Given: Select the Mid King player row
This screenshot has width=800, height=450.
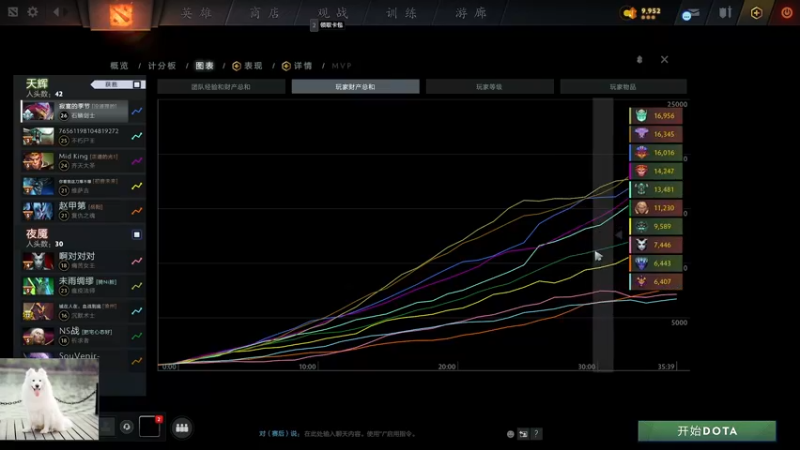Looking at the screenshot, I should 74,161.
